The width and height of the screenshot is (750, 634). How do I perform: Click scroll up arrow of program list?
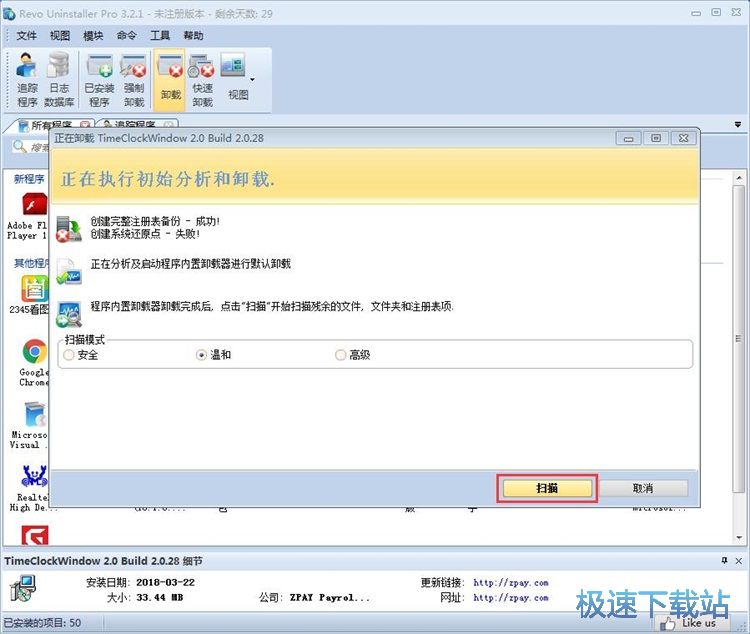tap(739, 178)
